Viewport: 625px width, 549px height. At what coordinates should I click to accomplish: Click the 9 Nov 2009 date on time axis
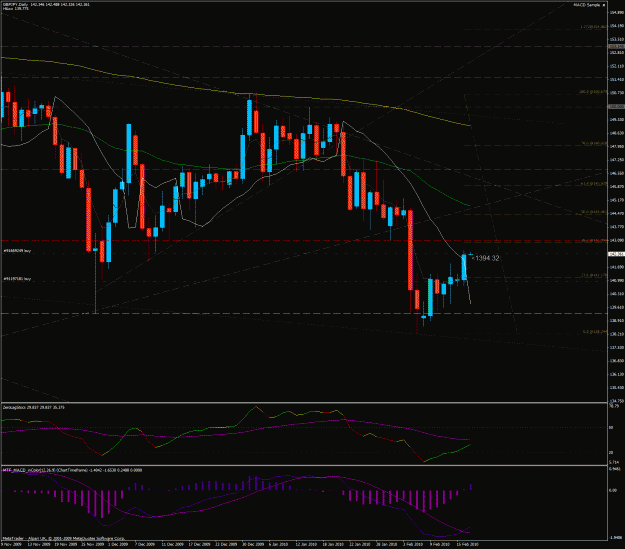(12, 544)
